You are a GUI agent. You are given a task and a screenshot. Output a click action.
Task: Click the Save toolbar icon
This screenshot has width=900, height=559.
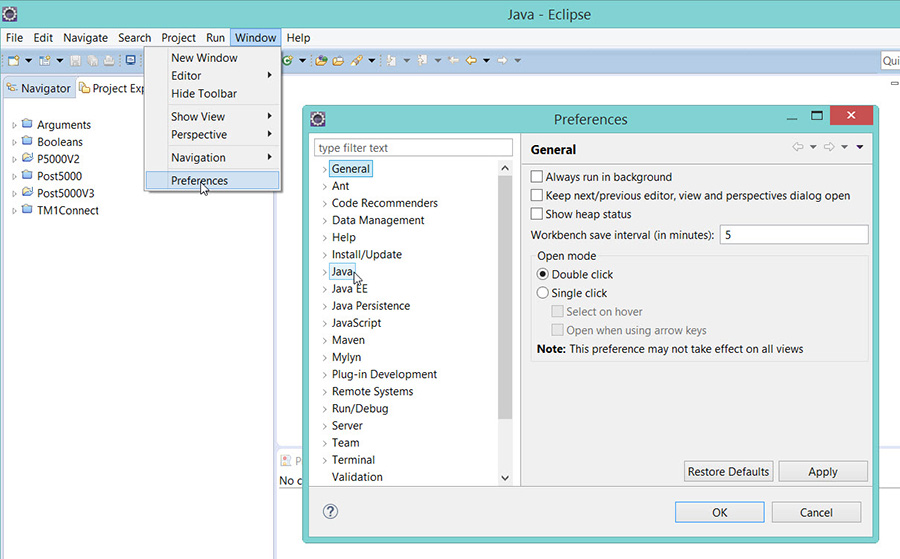tap(75, 60)
